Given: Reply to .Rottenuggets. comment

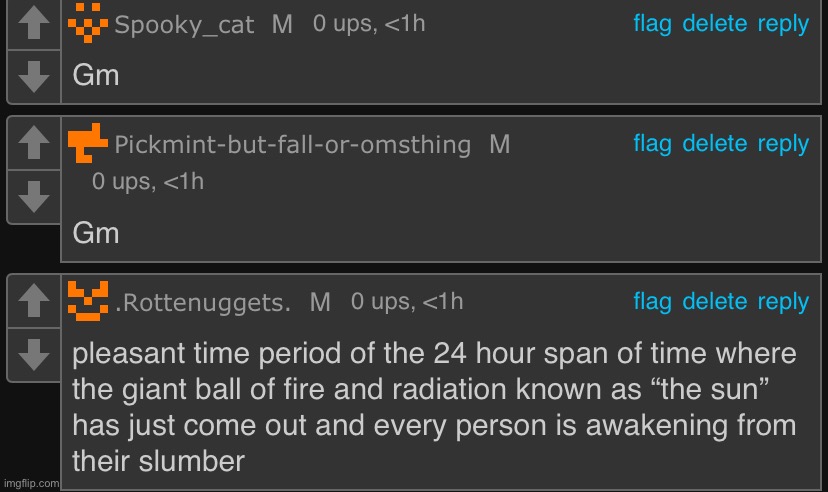Looking at the screenshot, I should pos(783,301).
